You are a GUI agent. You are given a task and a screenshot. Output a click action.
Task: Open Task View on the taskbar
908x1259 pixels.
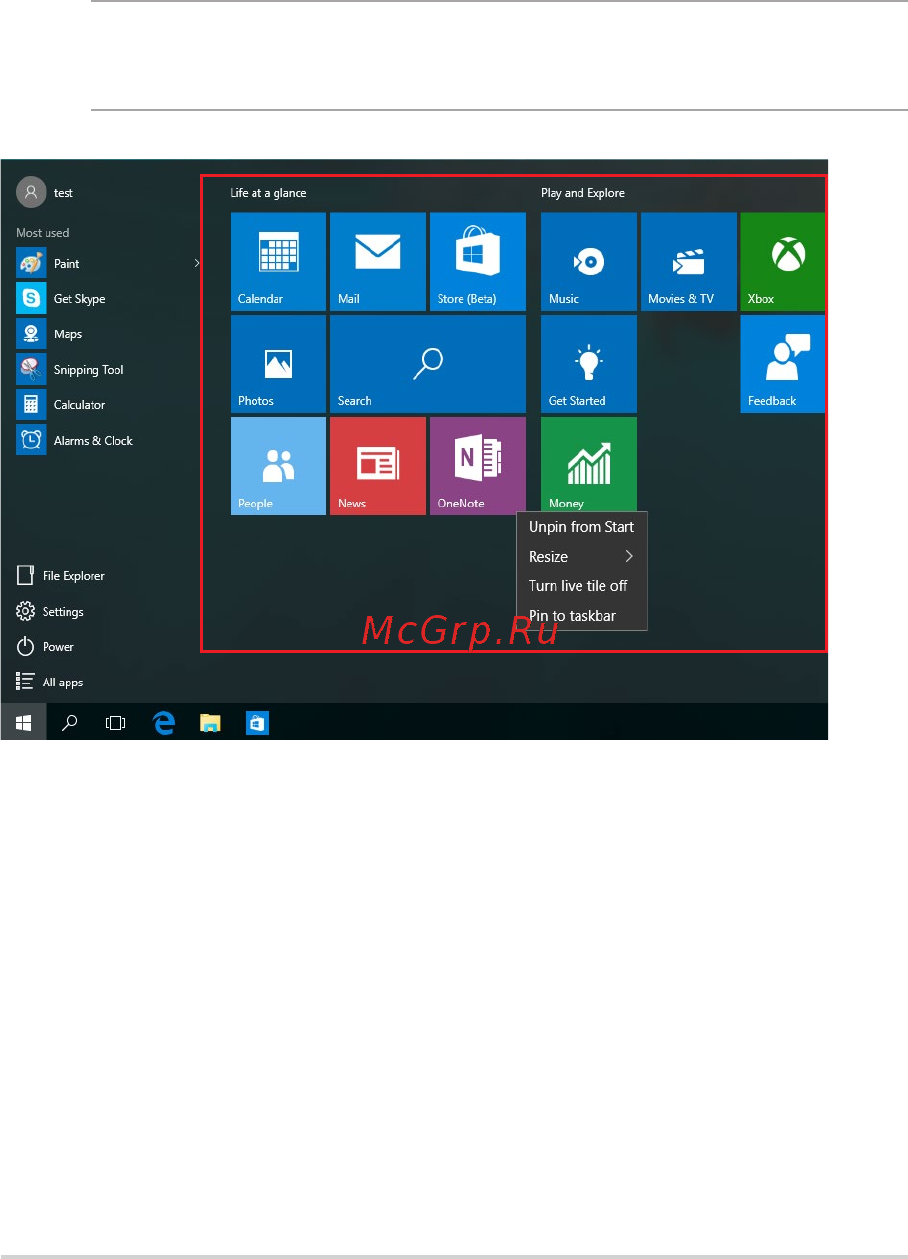click(x=116, y=722)
